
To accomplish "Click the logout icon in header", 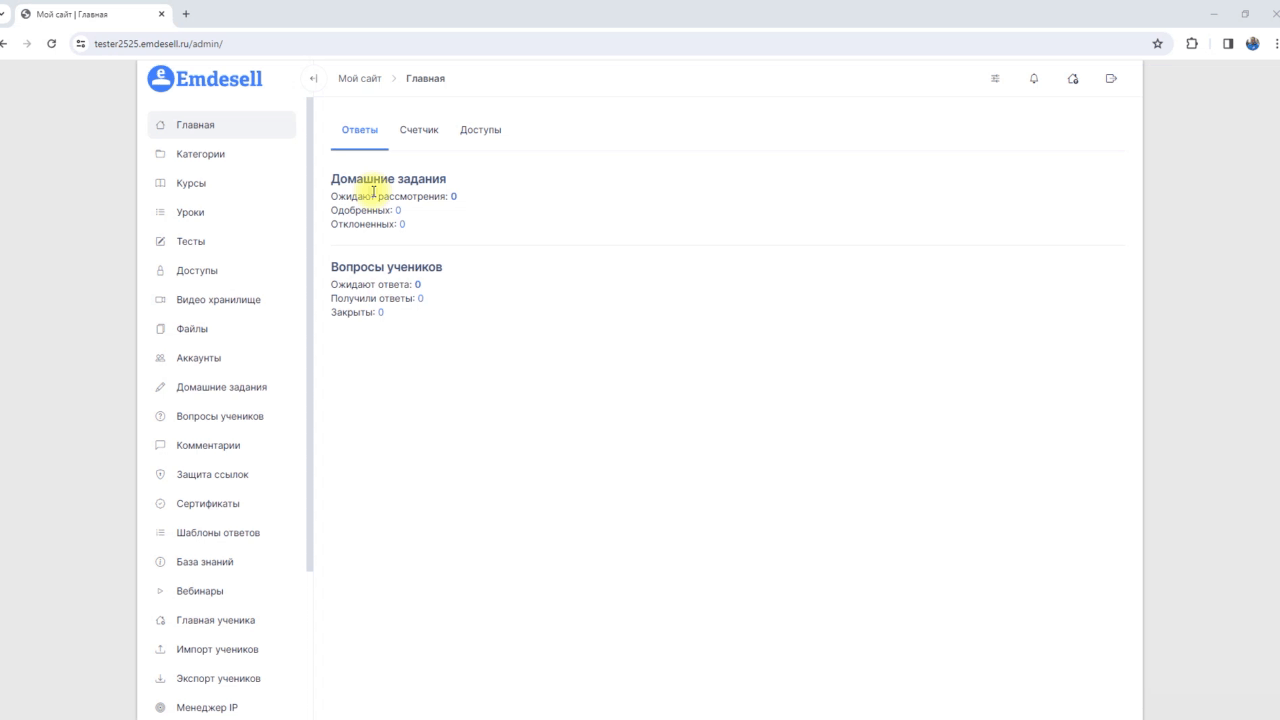I will [x=1111, y=78].
